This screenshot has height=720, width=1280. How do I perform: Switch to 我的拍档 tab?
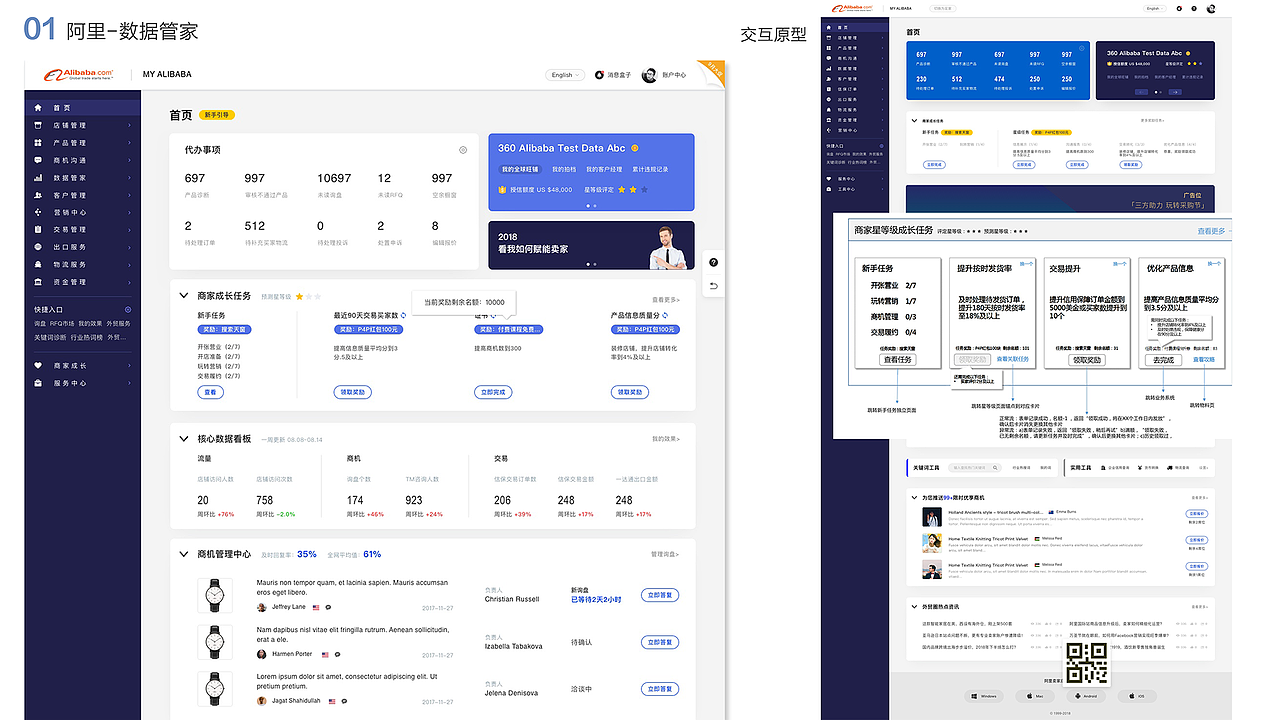[563, 170]
